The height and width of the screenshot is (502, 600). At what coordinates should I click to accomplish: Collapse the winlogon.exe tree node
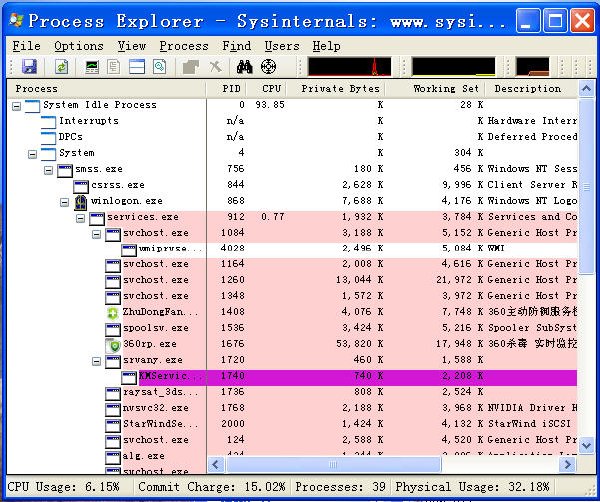pyautogui.click(x=65, y=202)
